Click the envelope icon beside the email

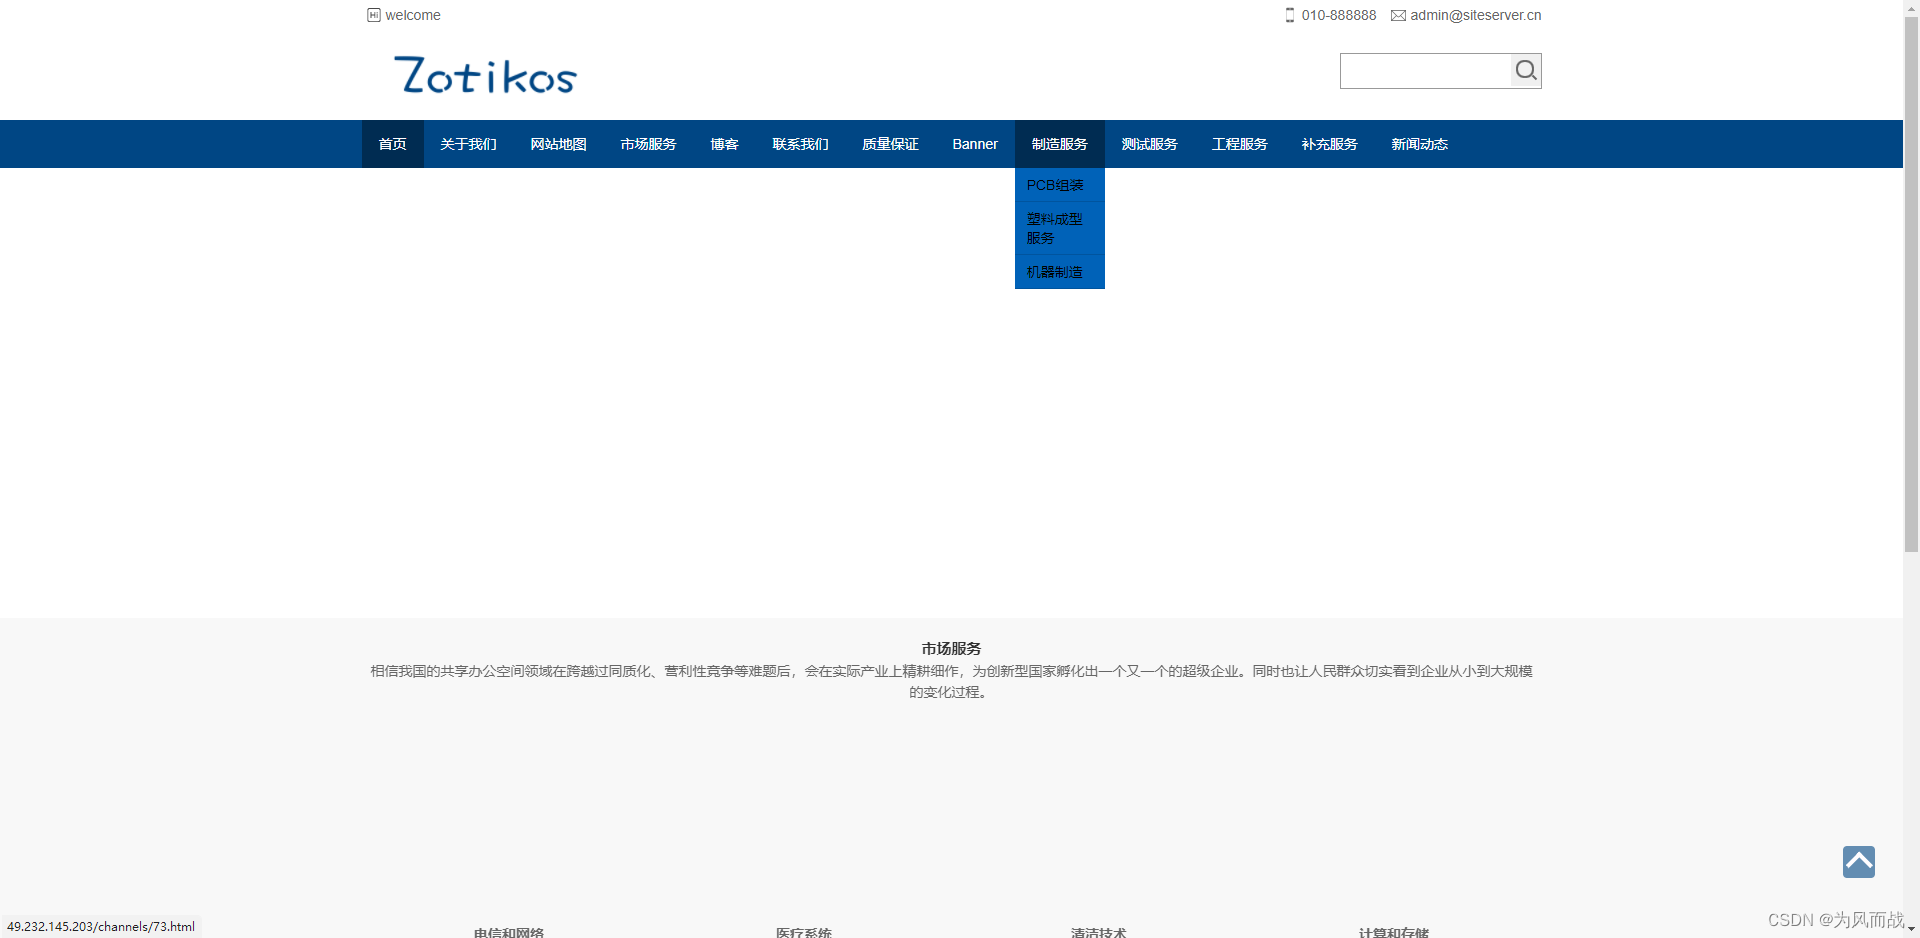tap(1398, 15)
